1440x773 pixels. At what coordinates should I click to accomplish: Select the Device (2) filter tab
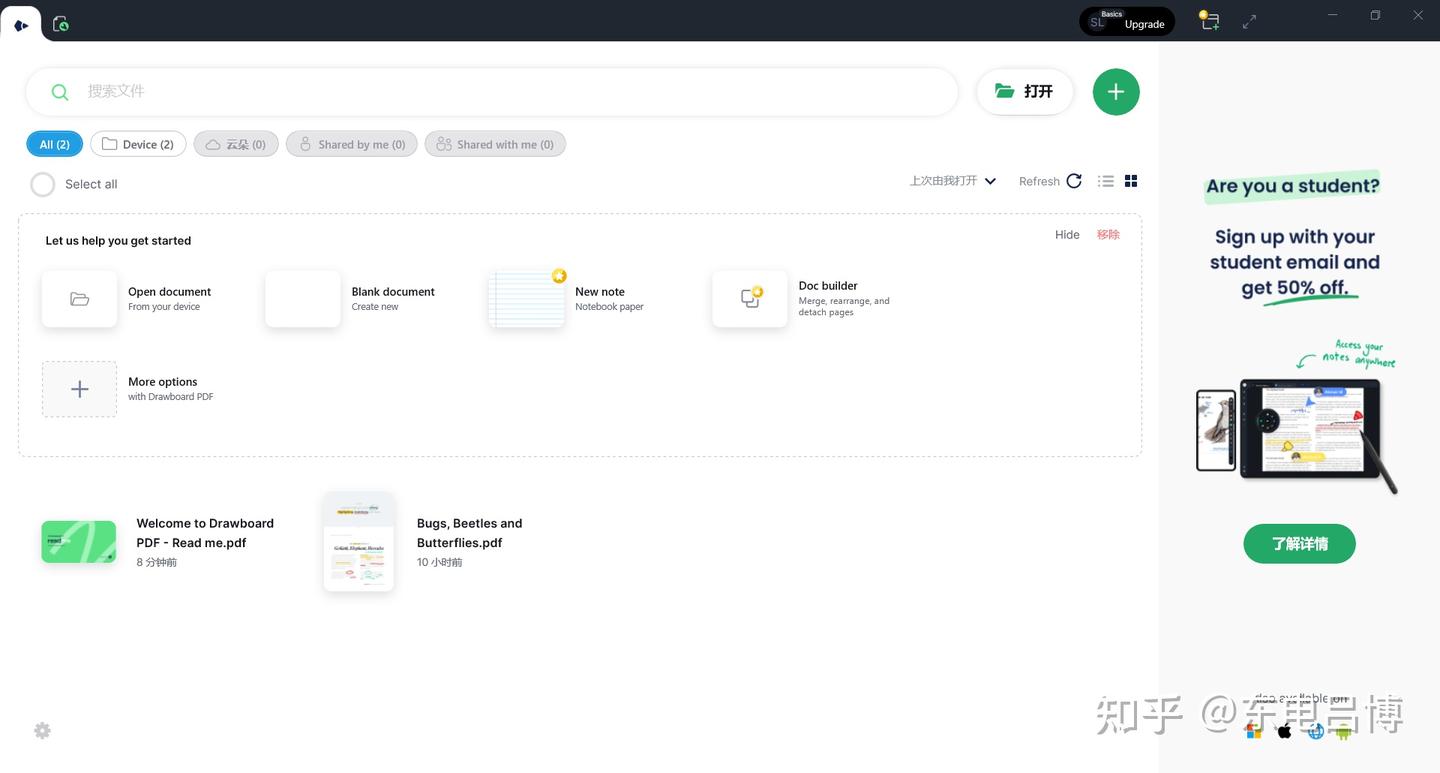tap(138, 144)
